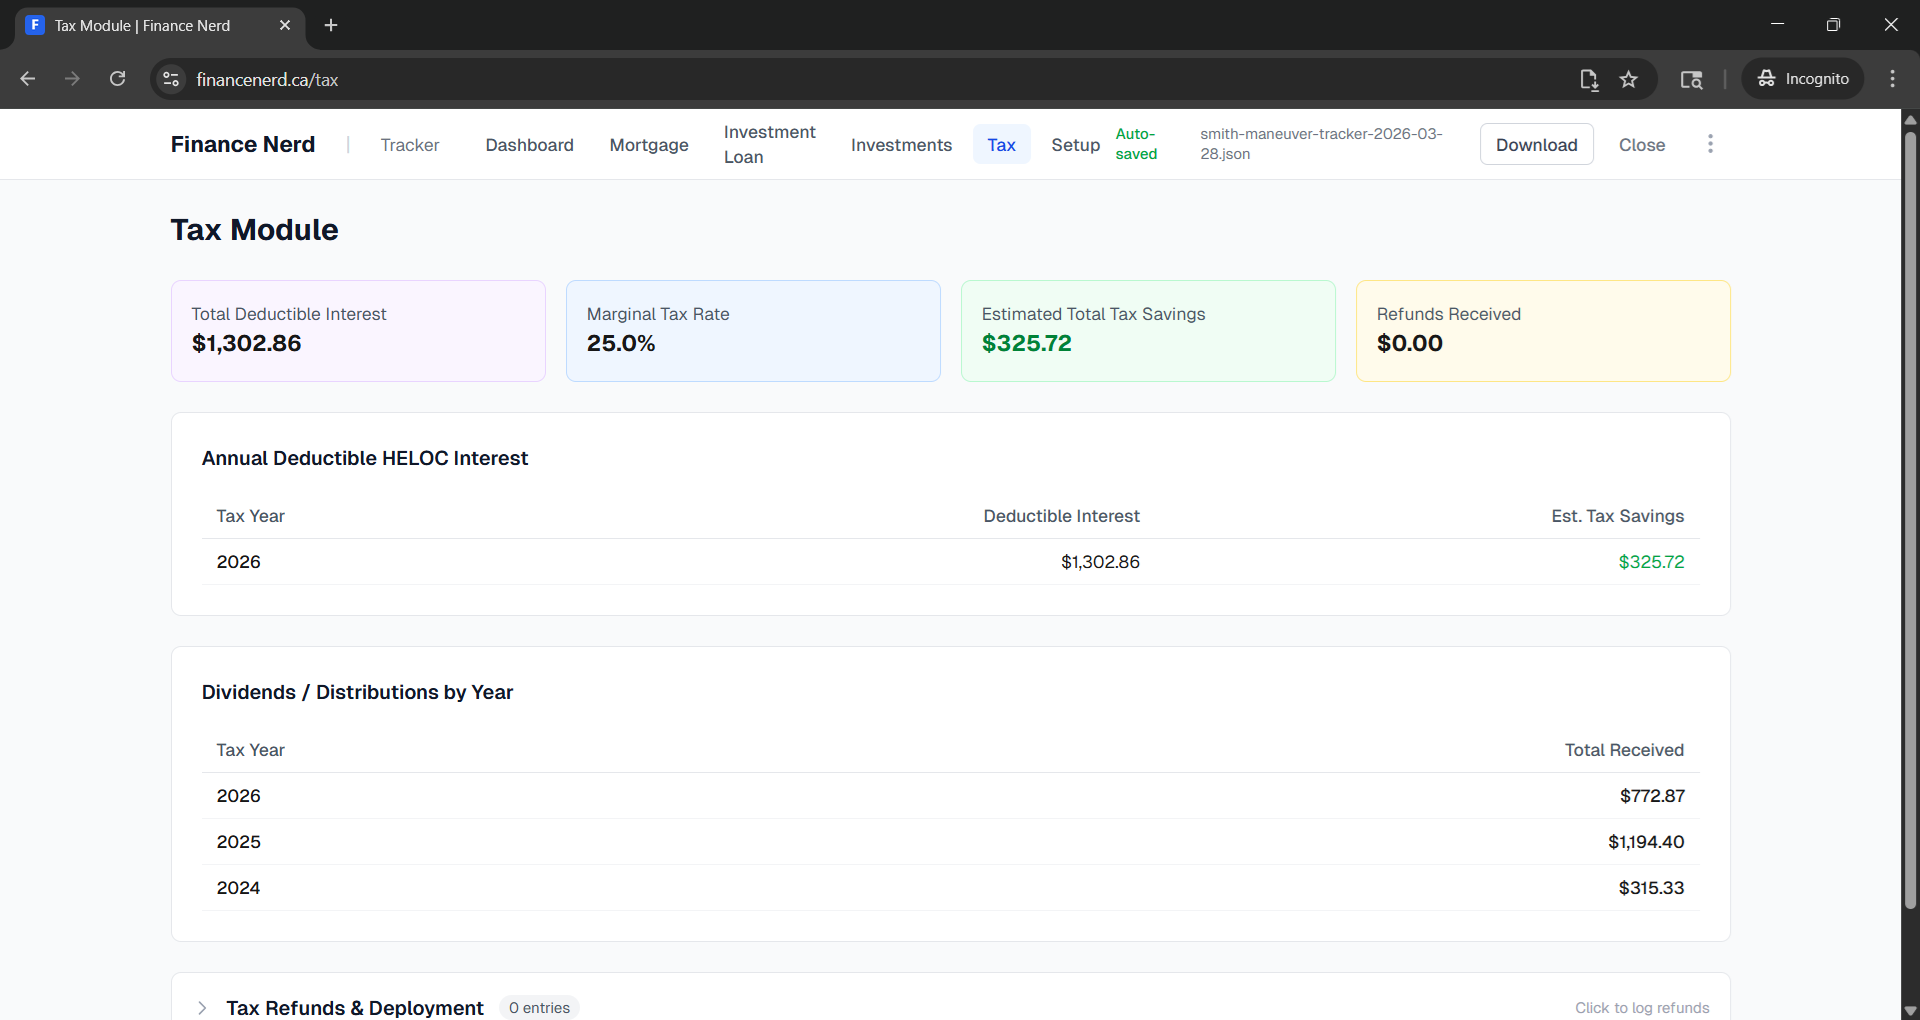1920x1020 pixels.
Task: Open the Chrome three-dot menu
Action: [1892, 78]
